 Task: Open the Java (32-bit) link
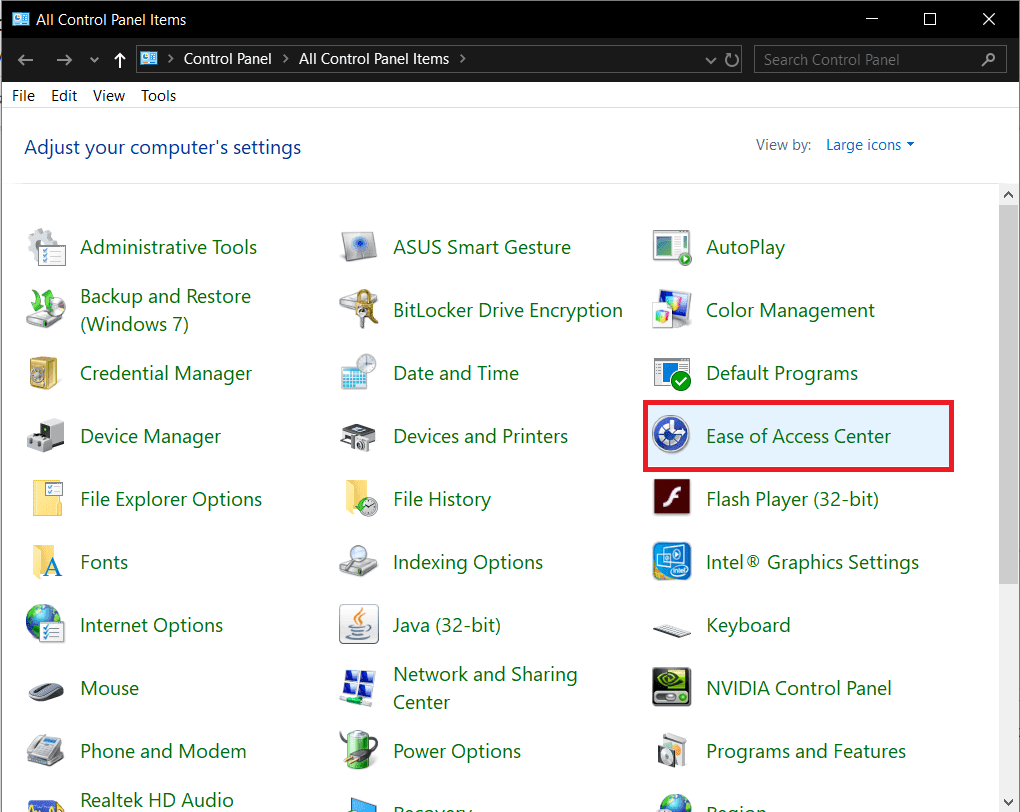pyautogui.click(x=447, y=625)
